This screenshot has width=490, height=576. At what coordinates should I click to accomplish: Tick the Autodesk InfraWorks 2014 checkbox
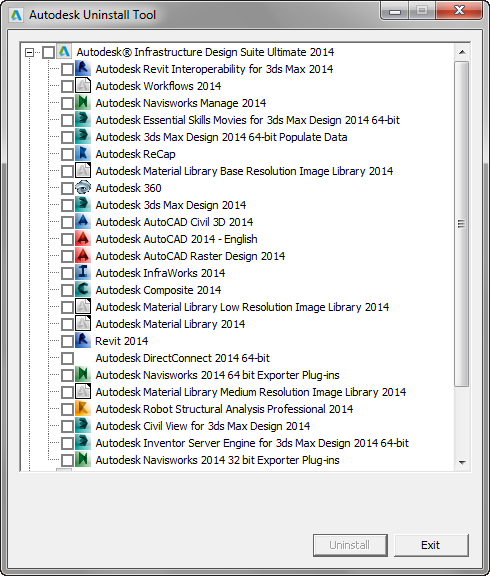[67, 273]
